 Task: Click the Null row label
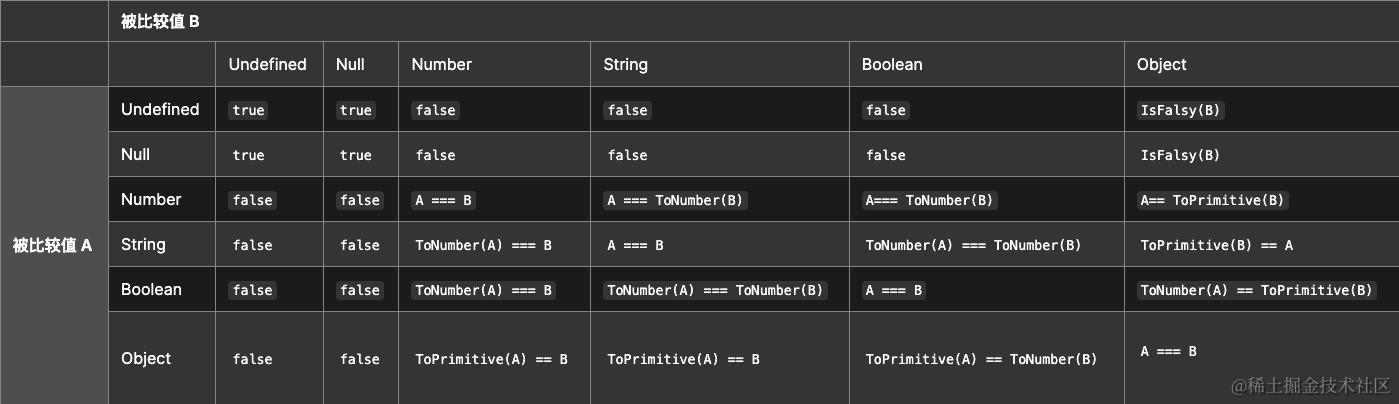pos(135,154)
